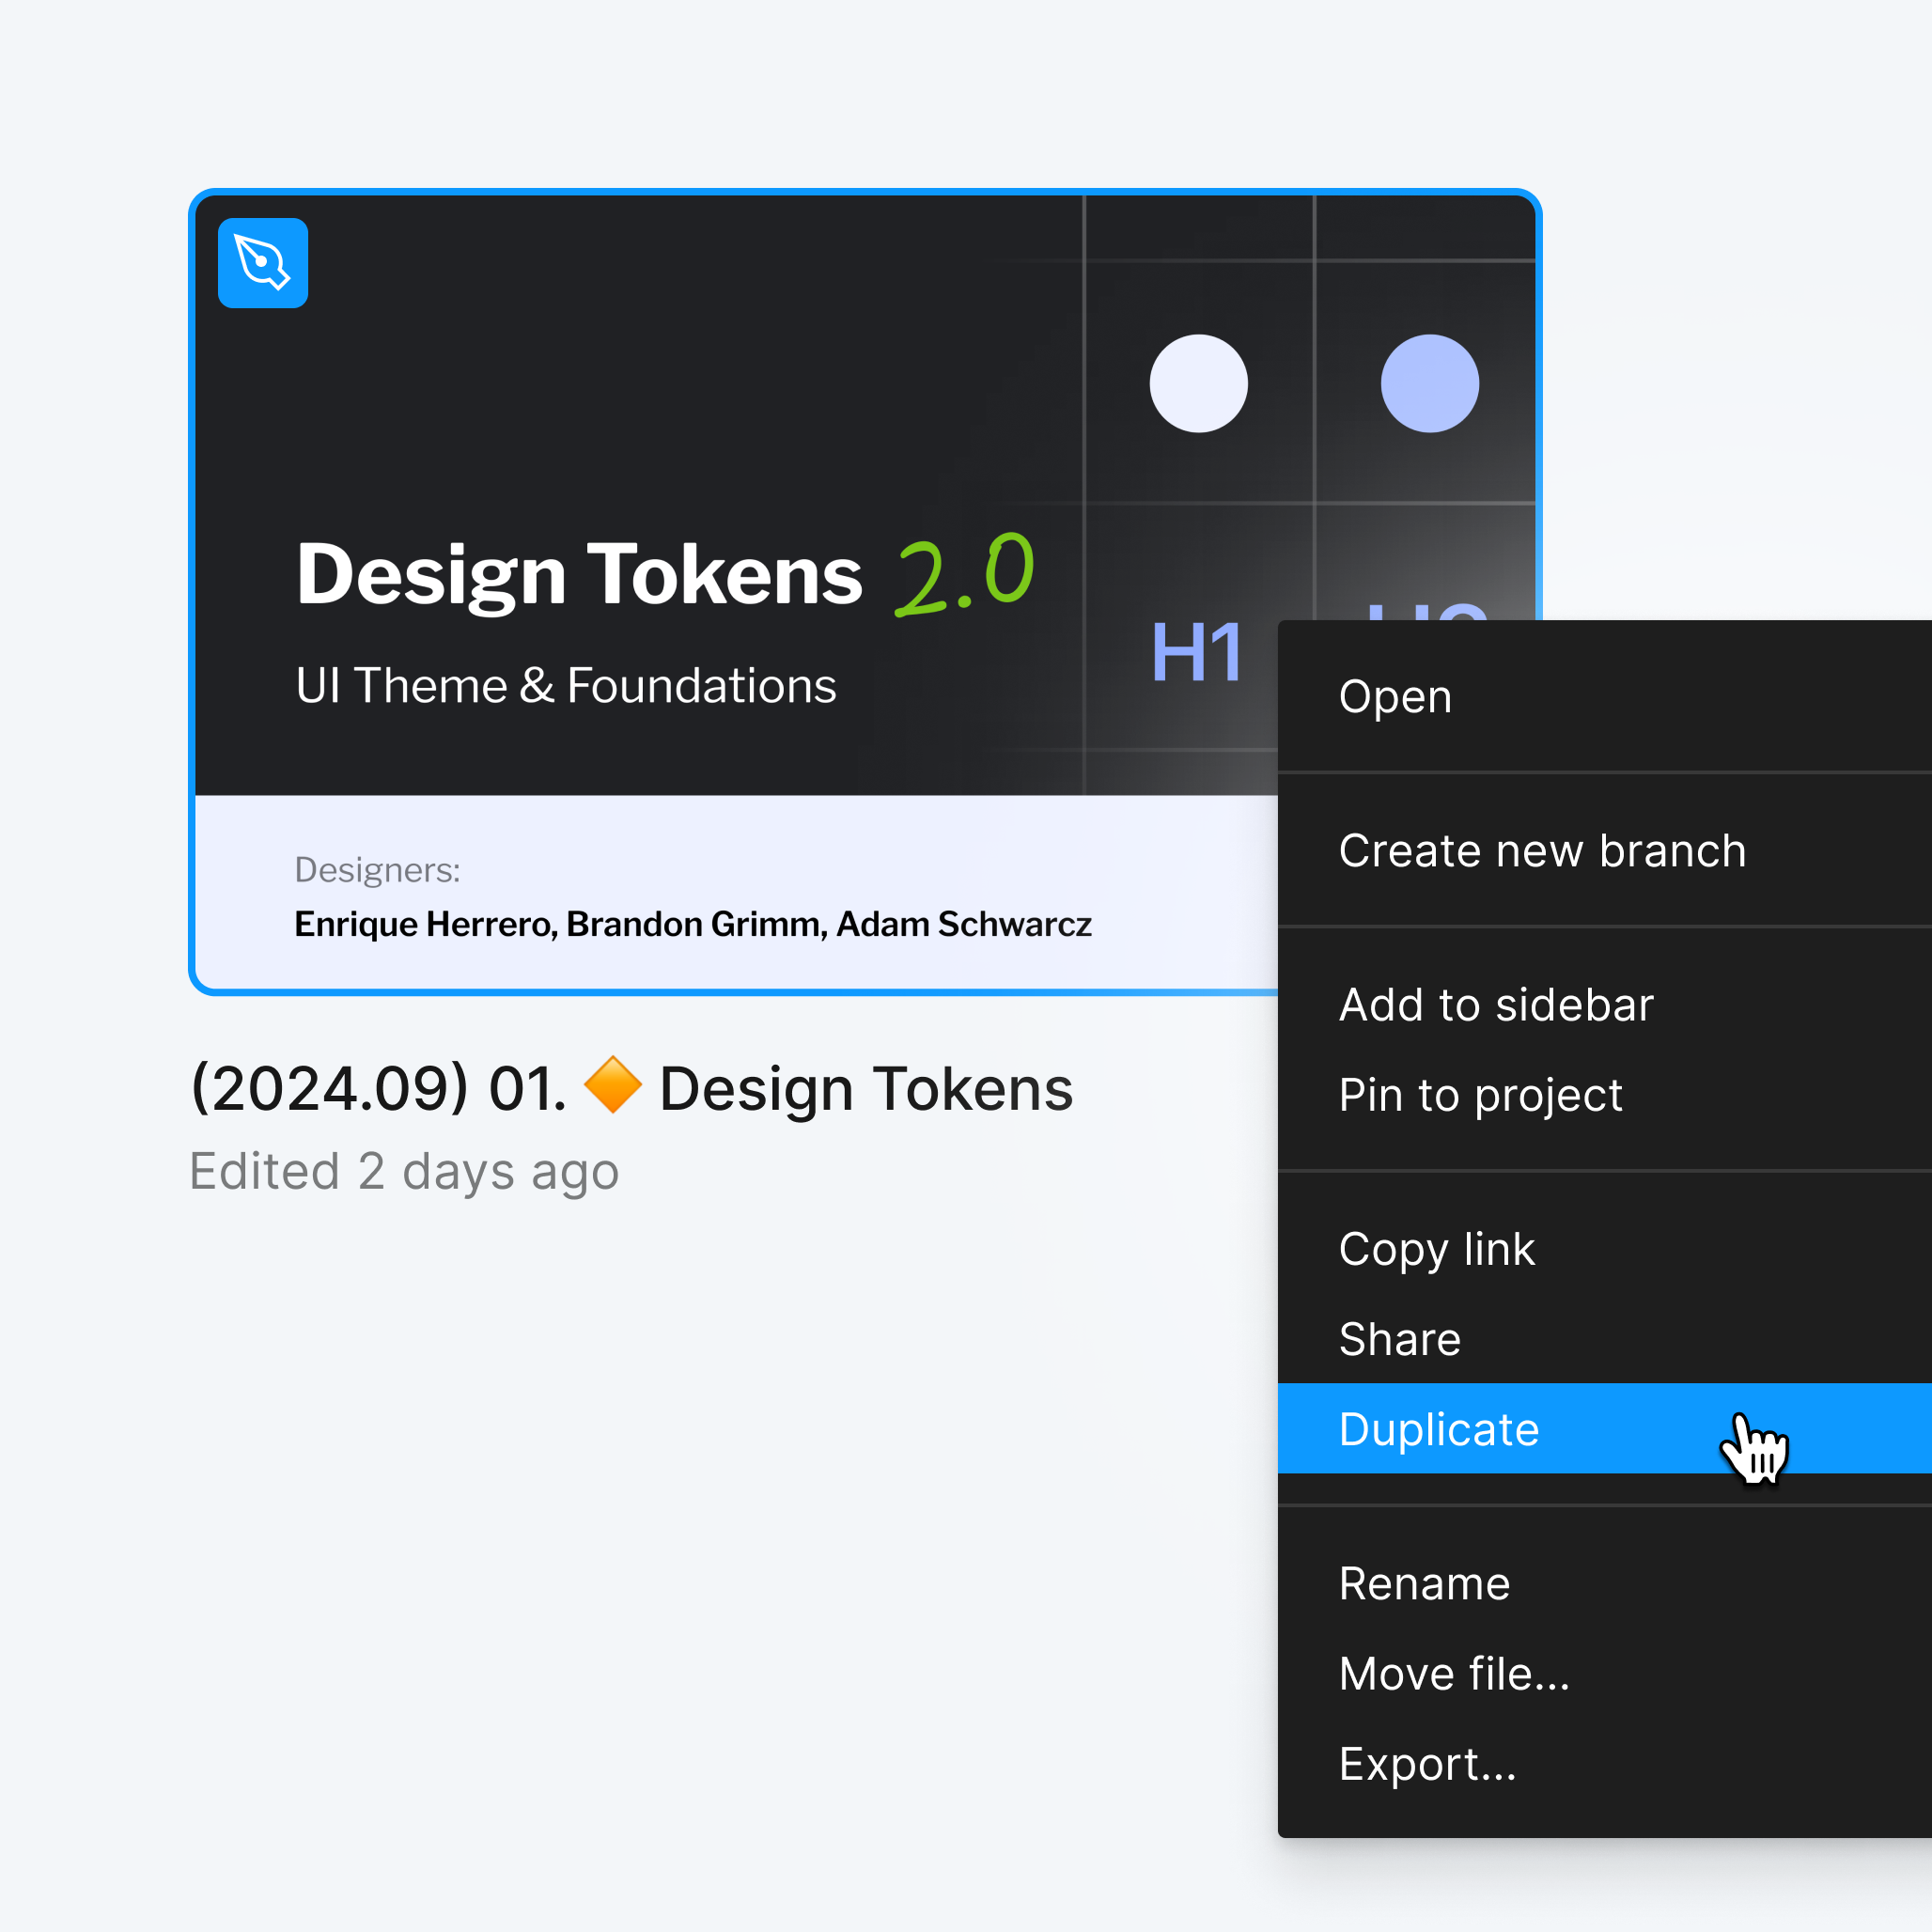Screen dimensions: 1932x1932
Task: Click the cursor hand icon over Duplicate
Action: [x=1755, y=1447]
